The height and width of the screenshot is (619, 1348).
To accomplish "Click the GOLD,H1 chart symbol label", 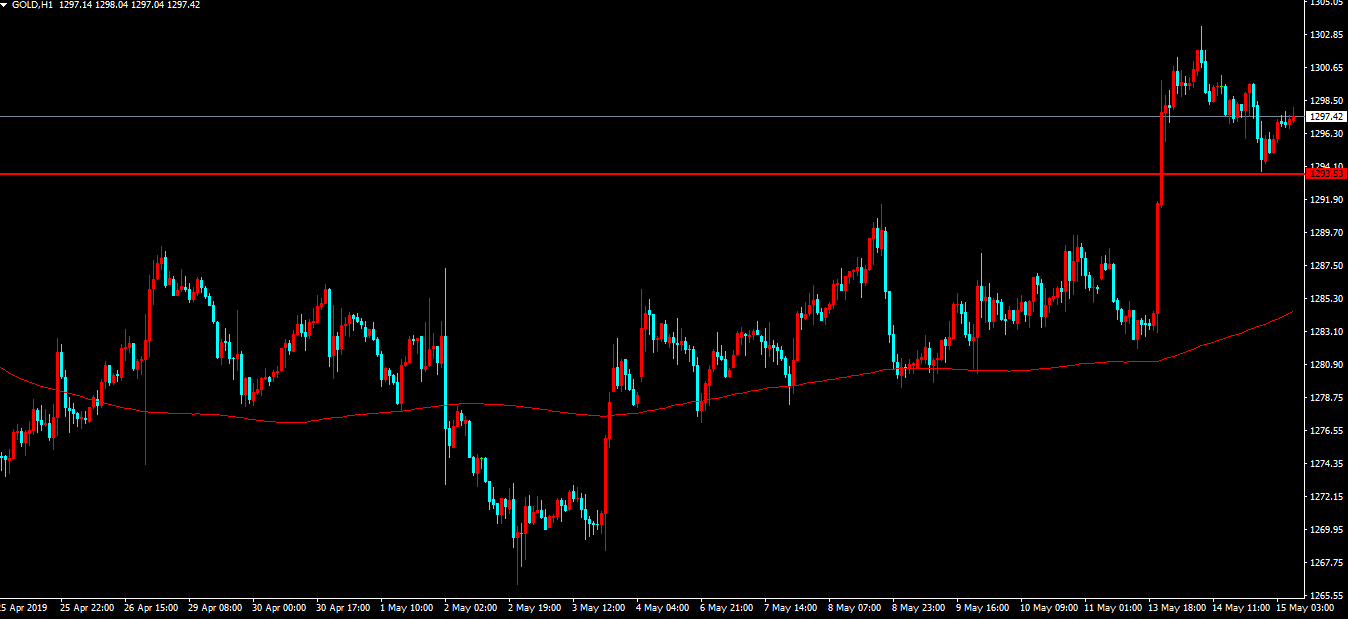I will point(32,5).
